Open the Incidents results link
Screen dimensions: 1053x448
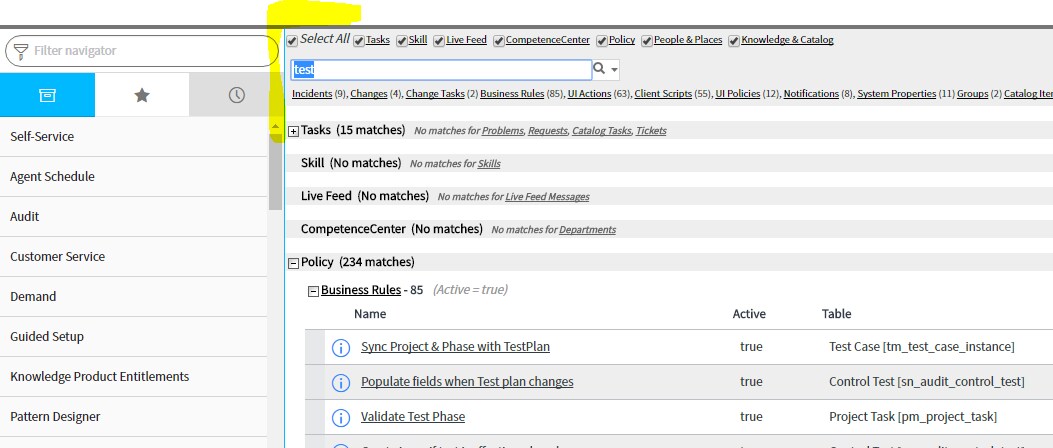point(312,94)
